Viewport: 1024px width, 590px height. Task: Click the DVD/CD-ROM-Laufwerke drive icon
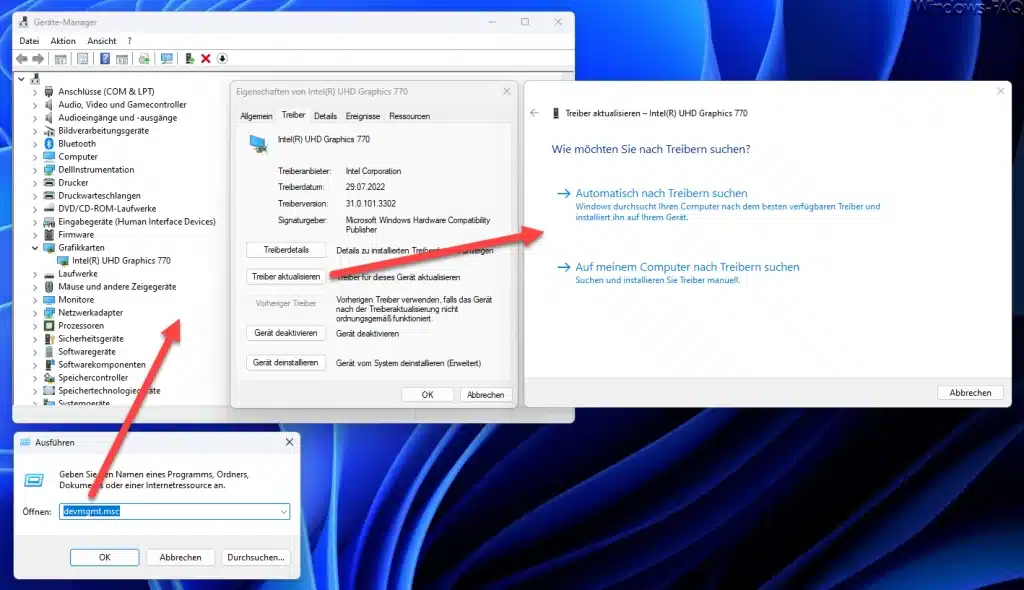tap(49, 209)
